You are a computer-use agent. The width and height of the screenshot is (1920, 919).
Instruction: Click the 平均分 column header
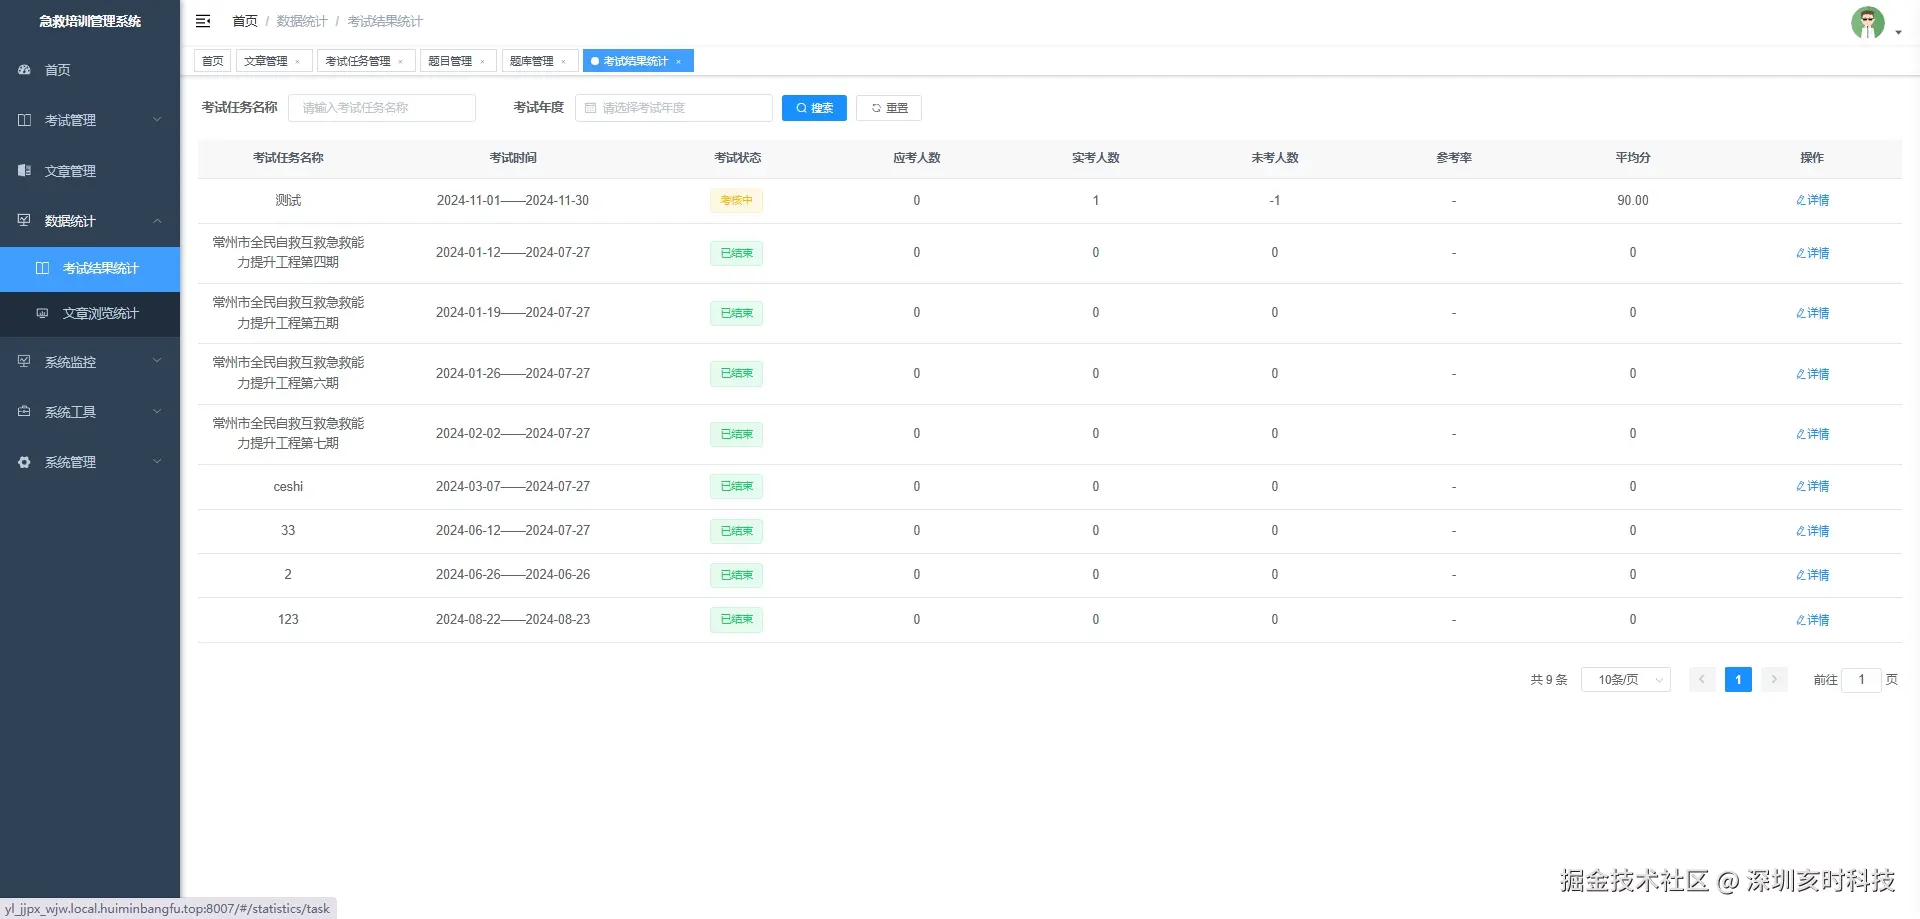point(1633,158)
